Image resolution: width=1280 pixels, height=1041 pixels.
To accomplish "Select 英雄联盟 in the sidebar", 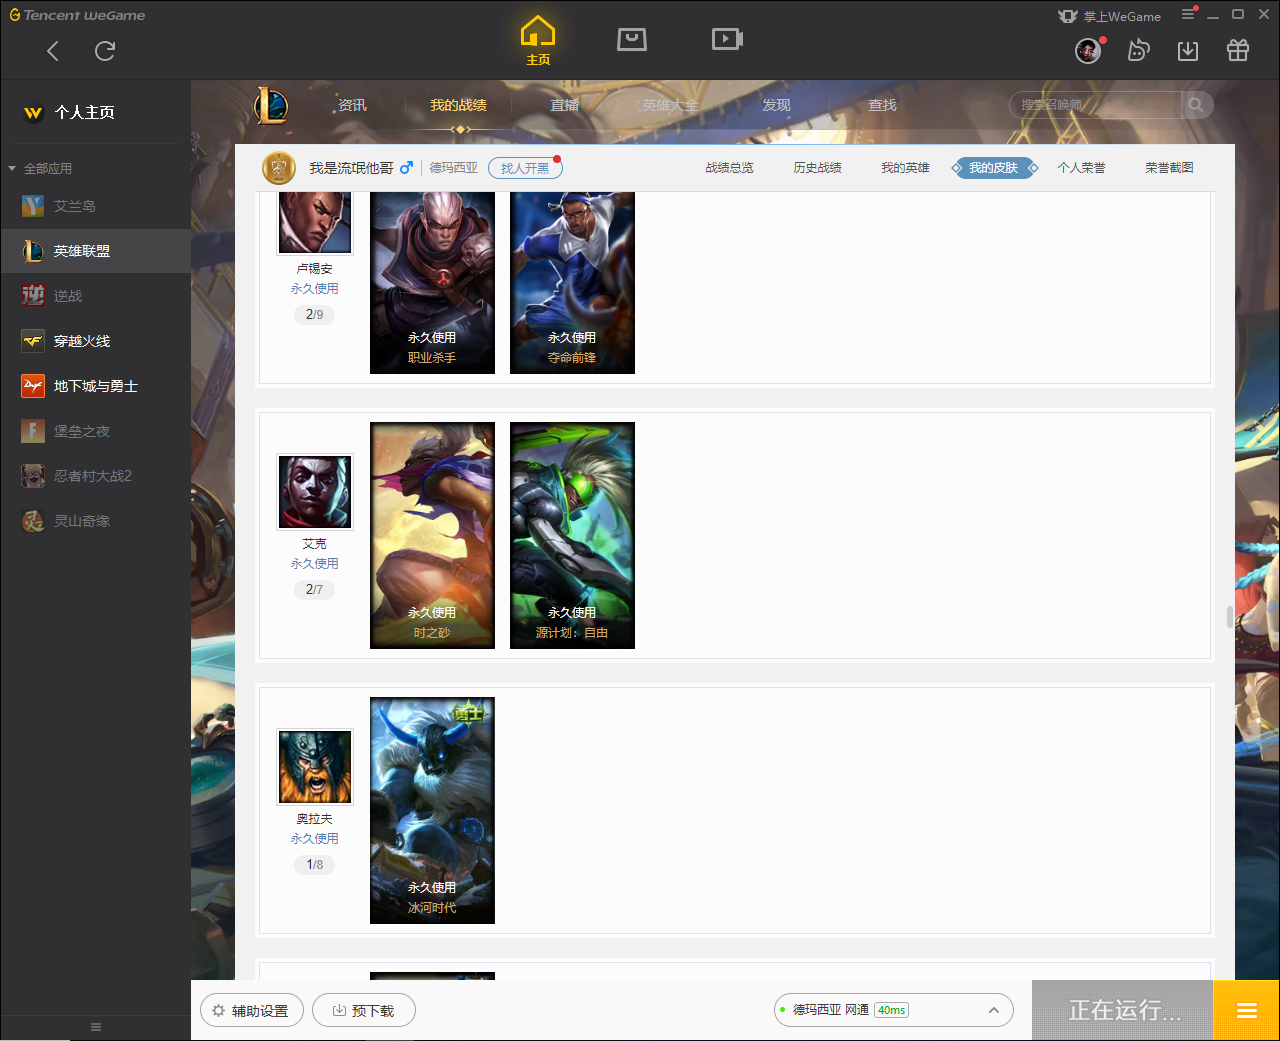I will (95, 251).
